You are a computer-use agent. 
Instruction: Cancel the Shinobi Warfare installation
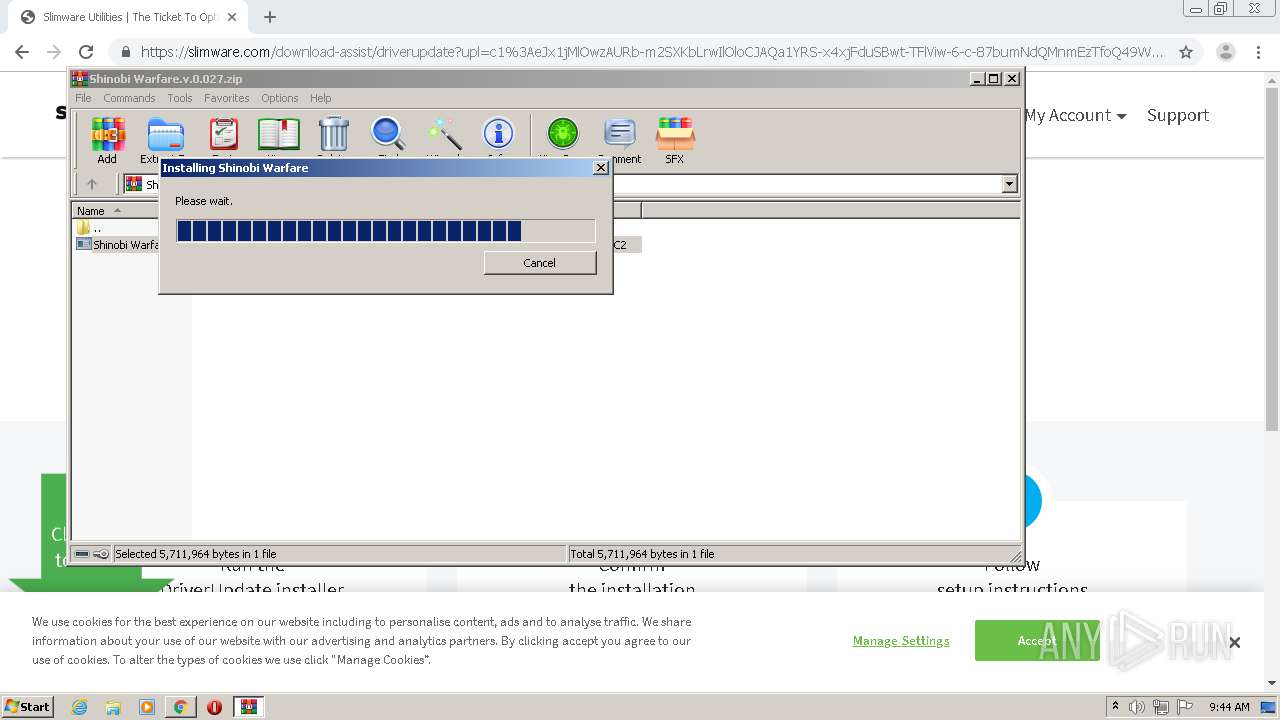click(x=540, y=263)
